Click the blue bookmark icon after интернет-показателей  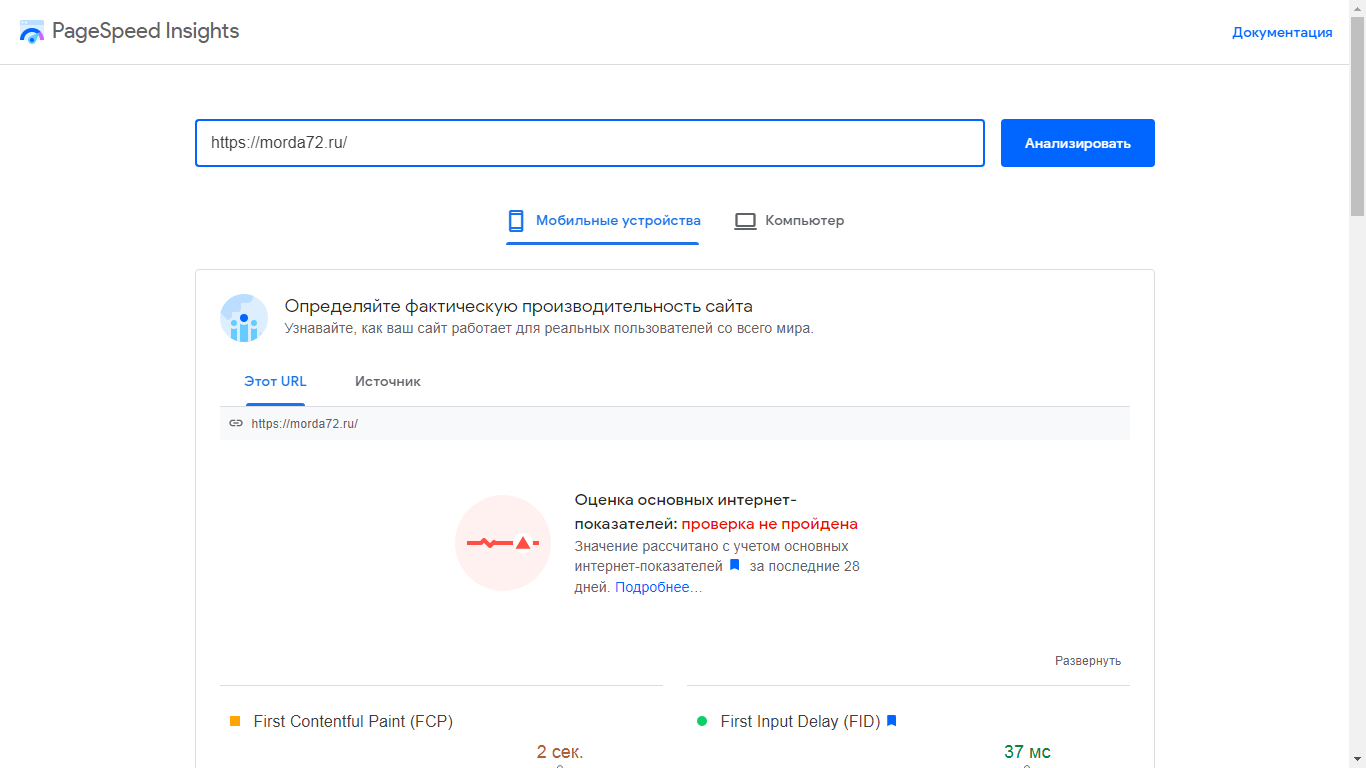point(734,565)
